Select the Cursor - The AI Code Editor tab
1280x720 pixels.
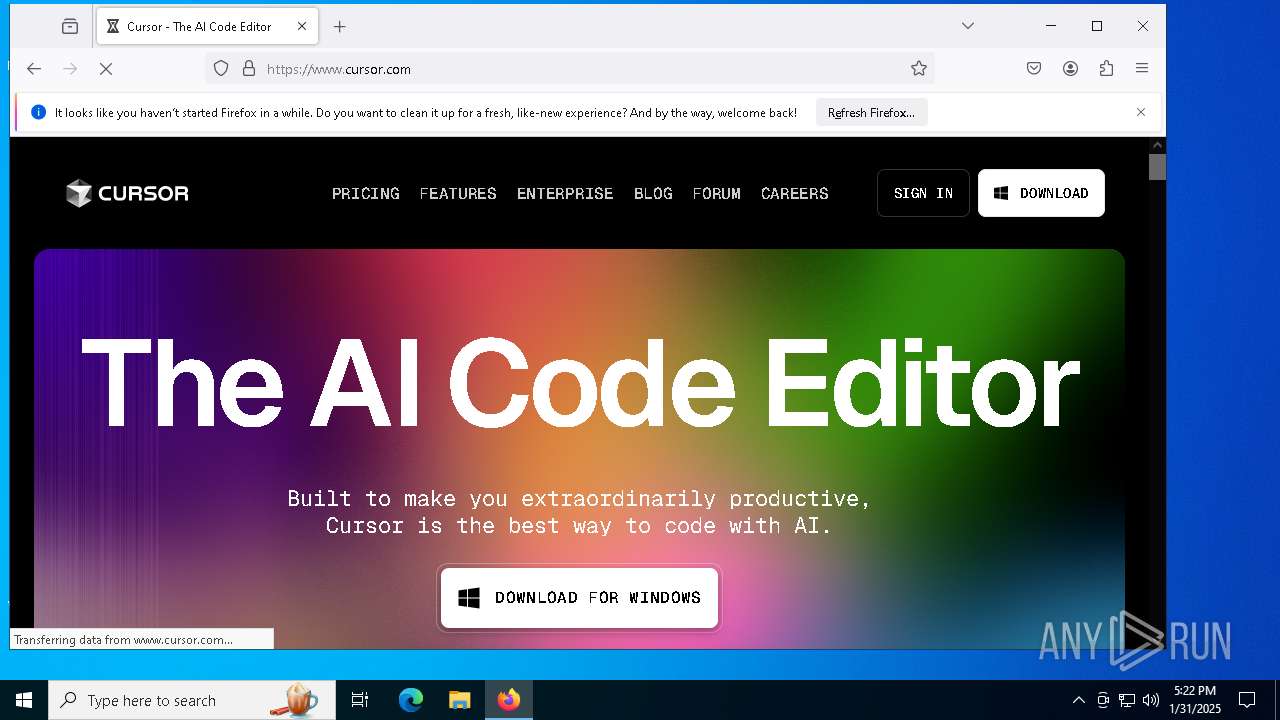pyautogui.click(x=208, y=27)
